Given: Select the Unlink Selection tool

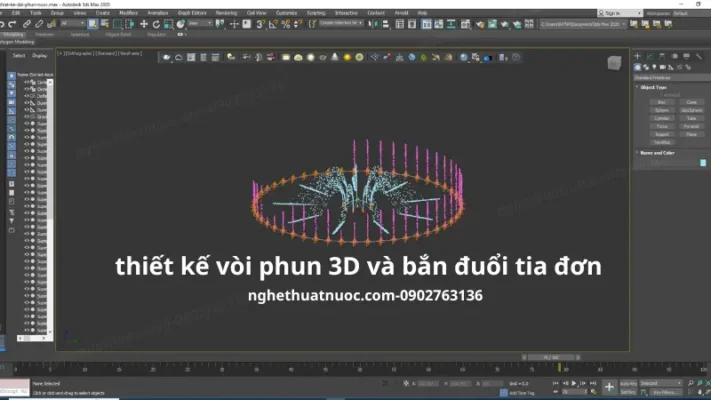Looking at the screenshot, I should [x=39, y=24].
